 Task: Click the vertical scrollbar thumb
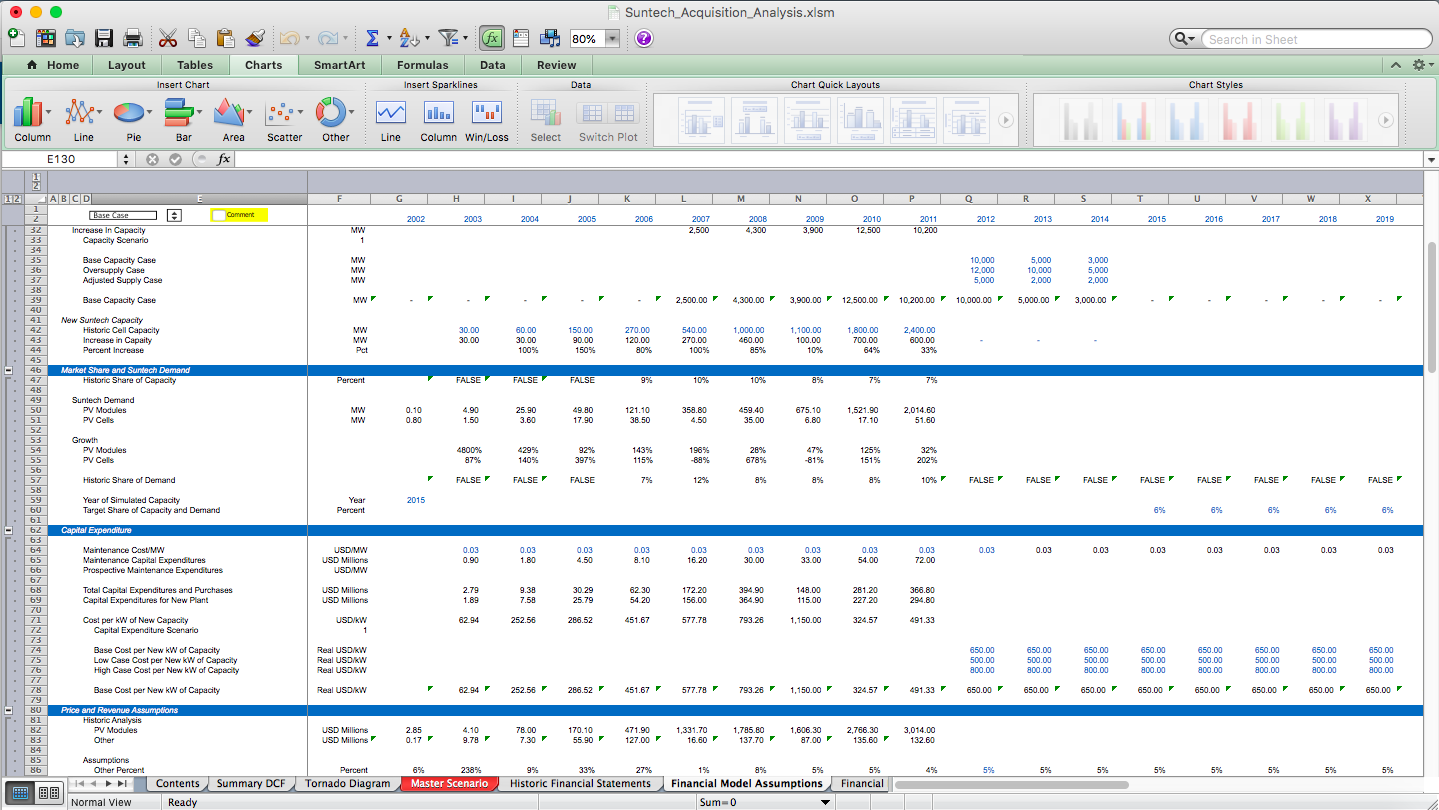click(x=1431, y=306)
